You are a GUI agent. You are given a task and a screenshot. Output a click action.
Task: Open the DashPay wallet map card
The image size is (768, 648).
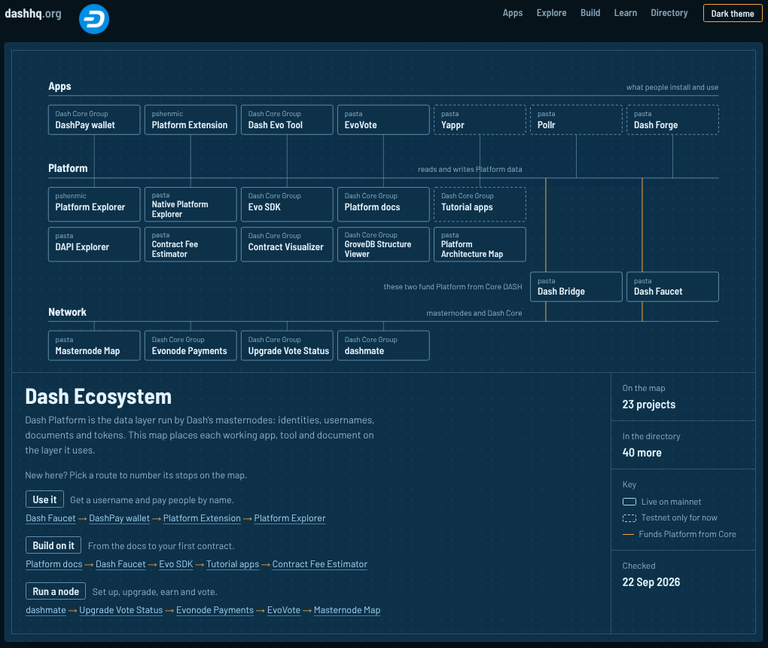click(x=94, y=120)
